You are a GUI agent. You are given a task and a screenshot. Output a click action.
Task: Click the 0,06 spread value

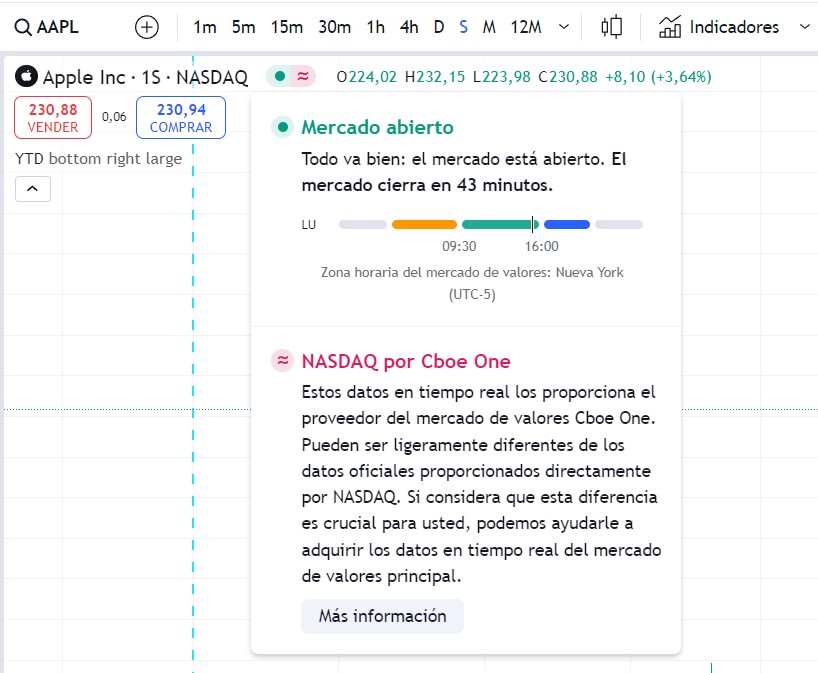[x=114, y=117]
